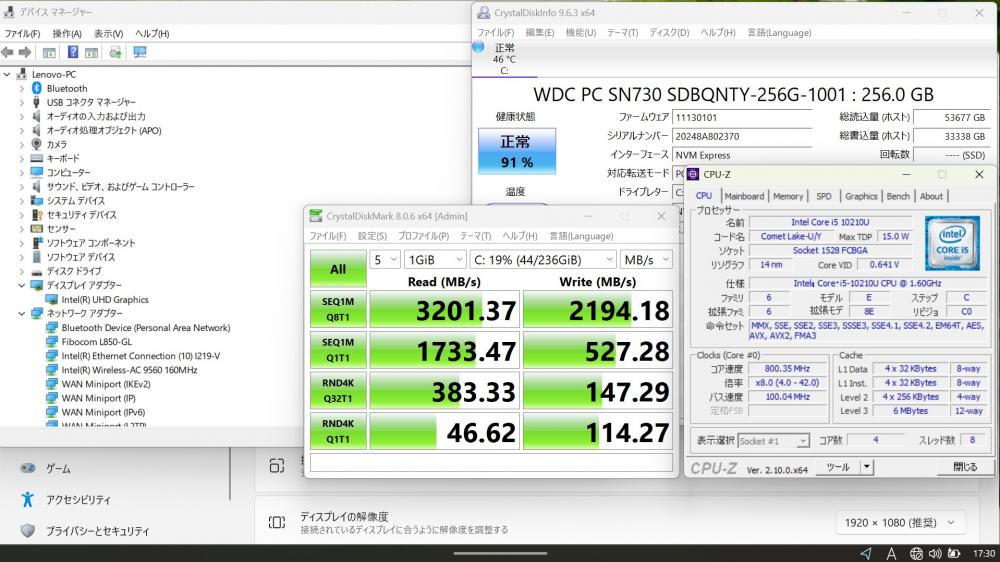
Task: Expand the キーボード category
Action: pyautogui.click(x=22, y=158)
